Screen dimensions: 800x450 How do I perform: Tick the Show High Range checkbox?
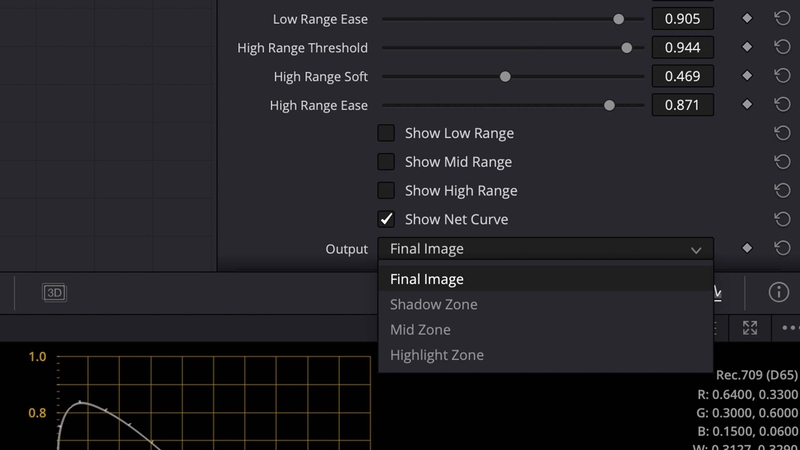386,190
